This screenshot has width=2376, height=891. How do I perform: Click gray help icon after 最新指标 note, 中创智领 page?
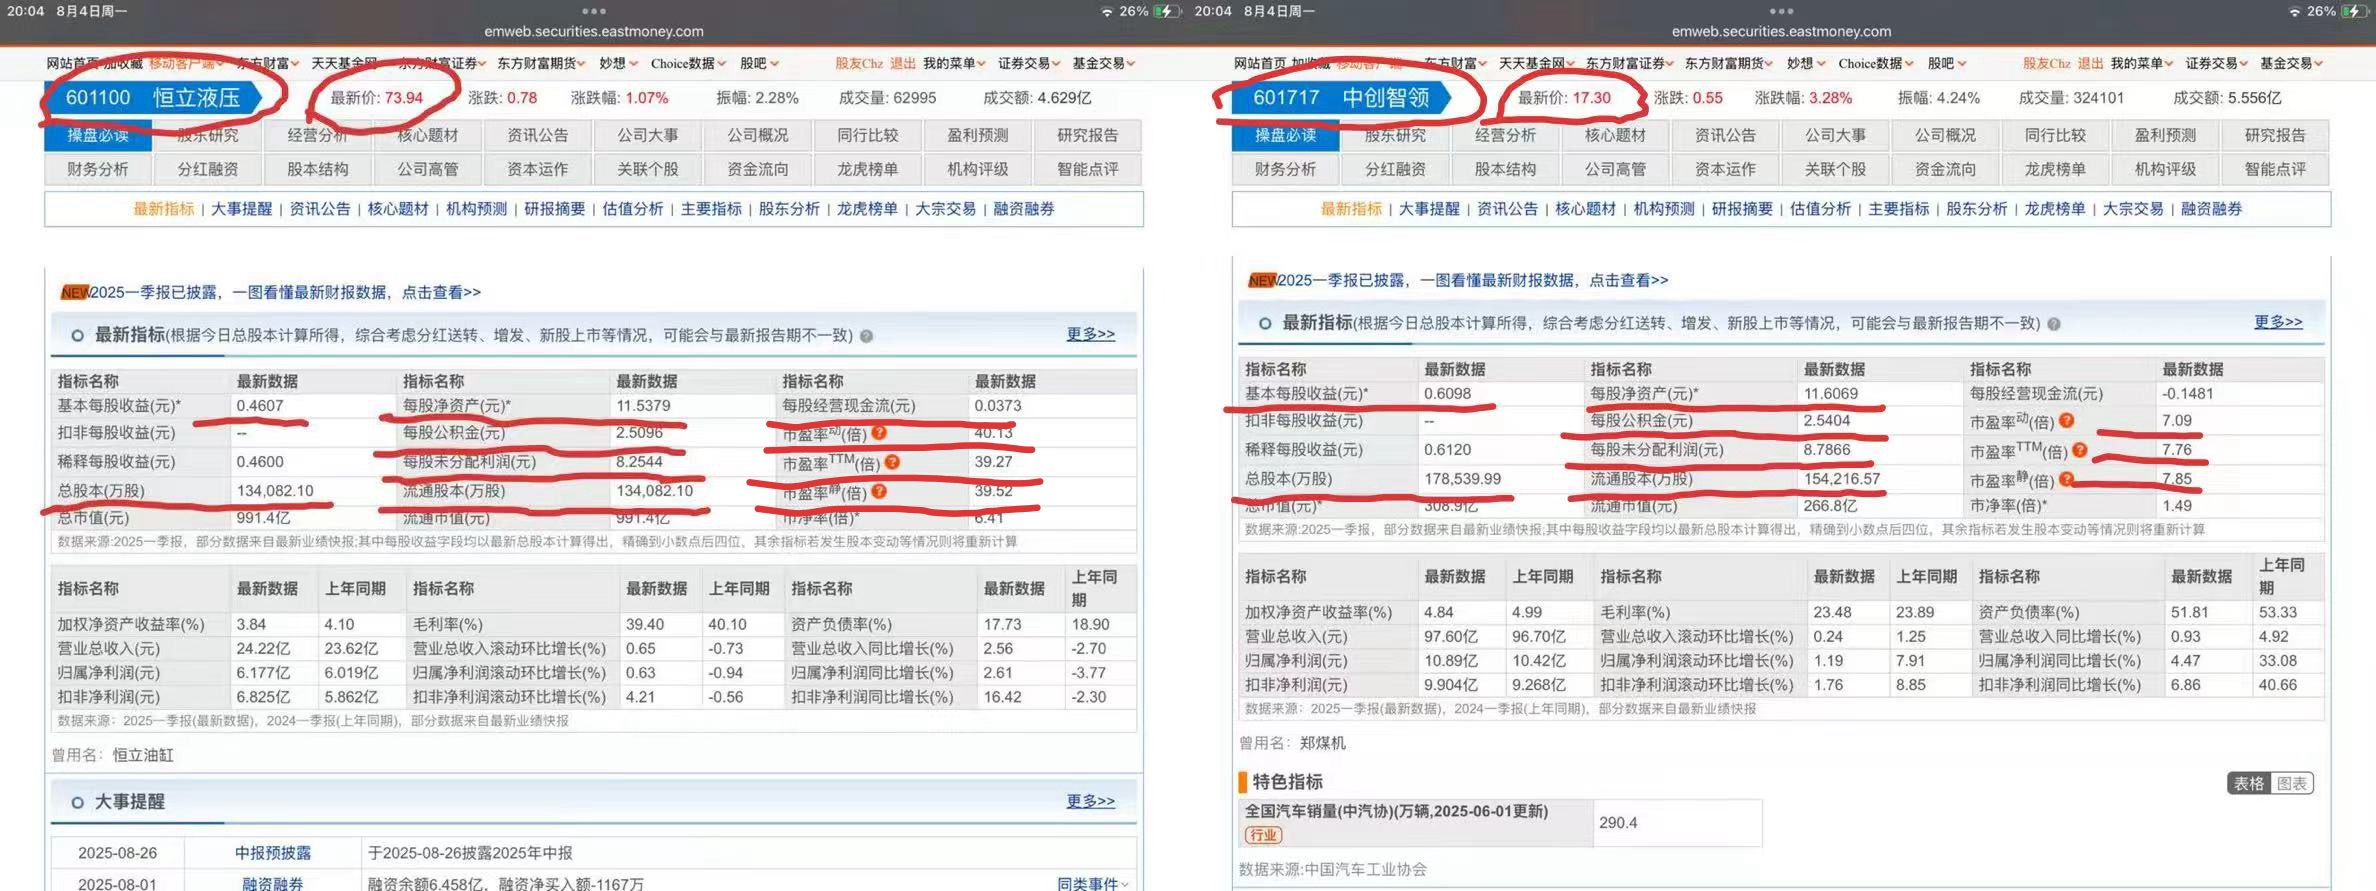(2054, 324)
